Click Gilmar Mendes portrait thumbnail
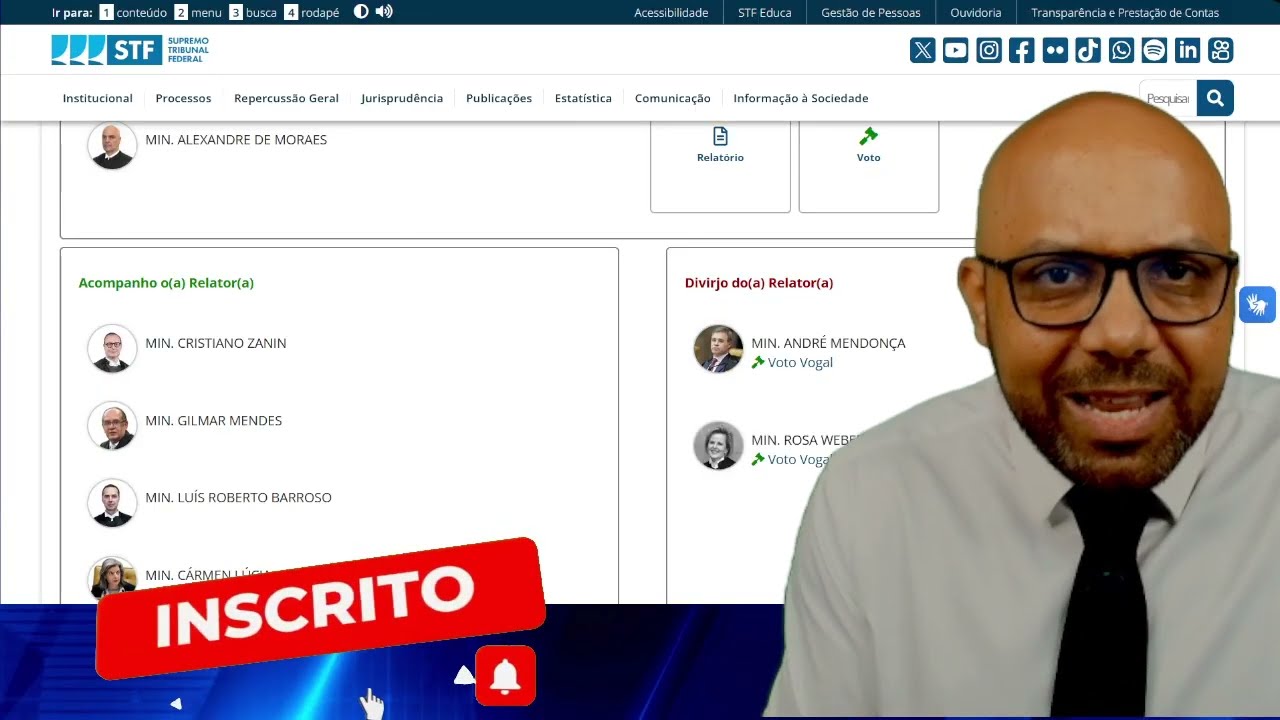This screenshot has height=720, width=1280. pyautogui.click(x=112, y=426)
